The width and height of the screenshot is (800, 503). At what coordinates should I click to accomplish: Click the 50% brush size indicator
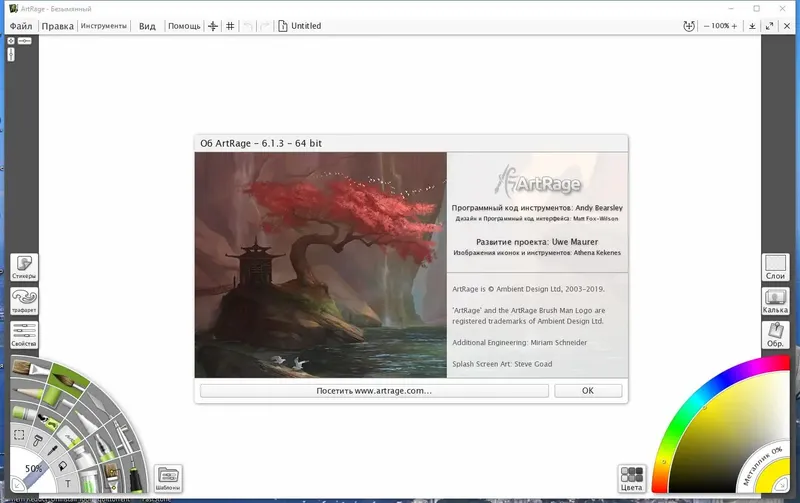pyautogui.click(x=34, y=469)
